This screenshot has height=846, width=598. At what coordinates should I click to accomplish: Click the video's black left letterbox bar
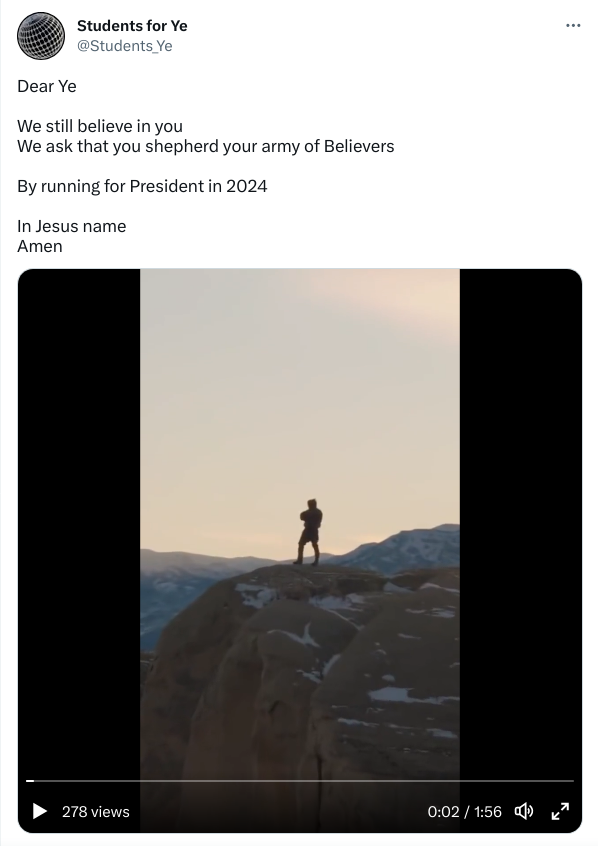[79, 540]
